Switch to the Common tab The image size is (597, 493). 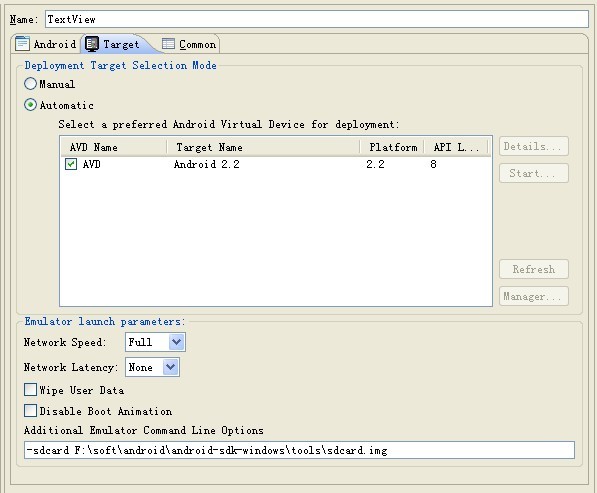coord(189,44)
